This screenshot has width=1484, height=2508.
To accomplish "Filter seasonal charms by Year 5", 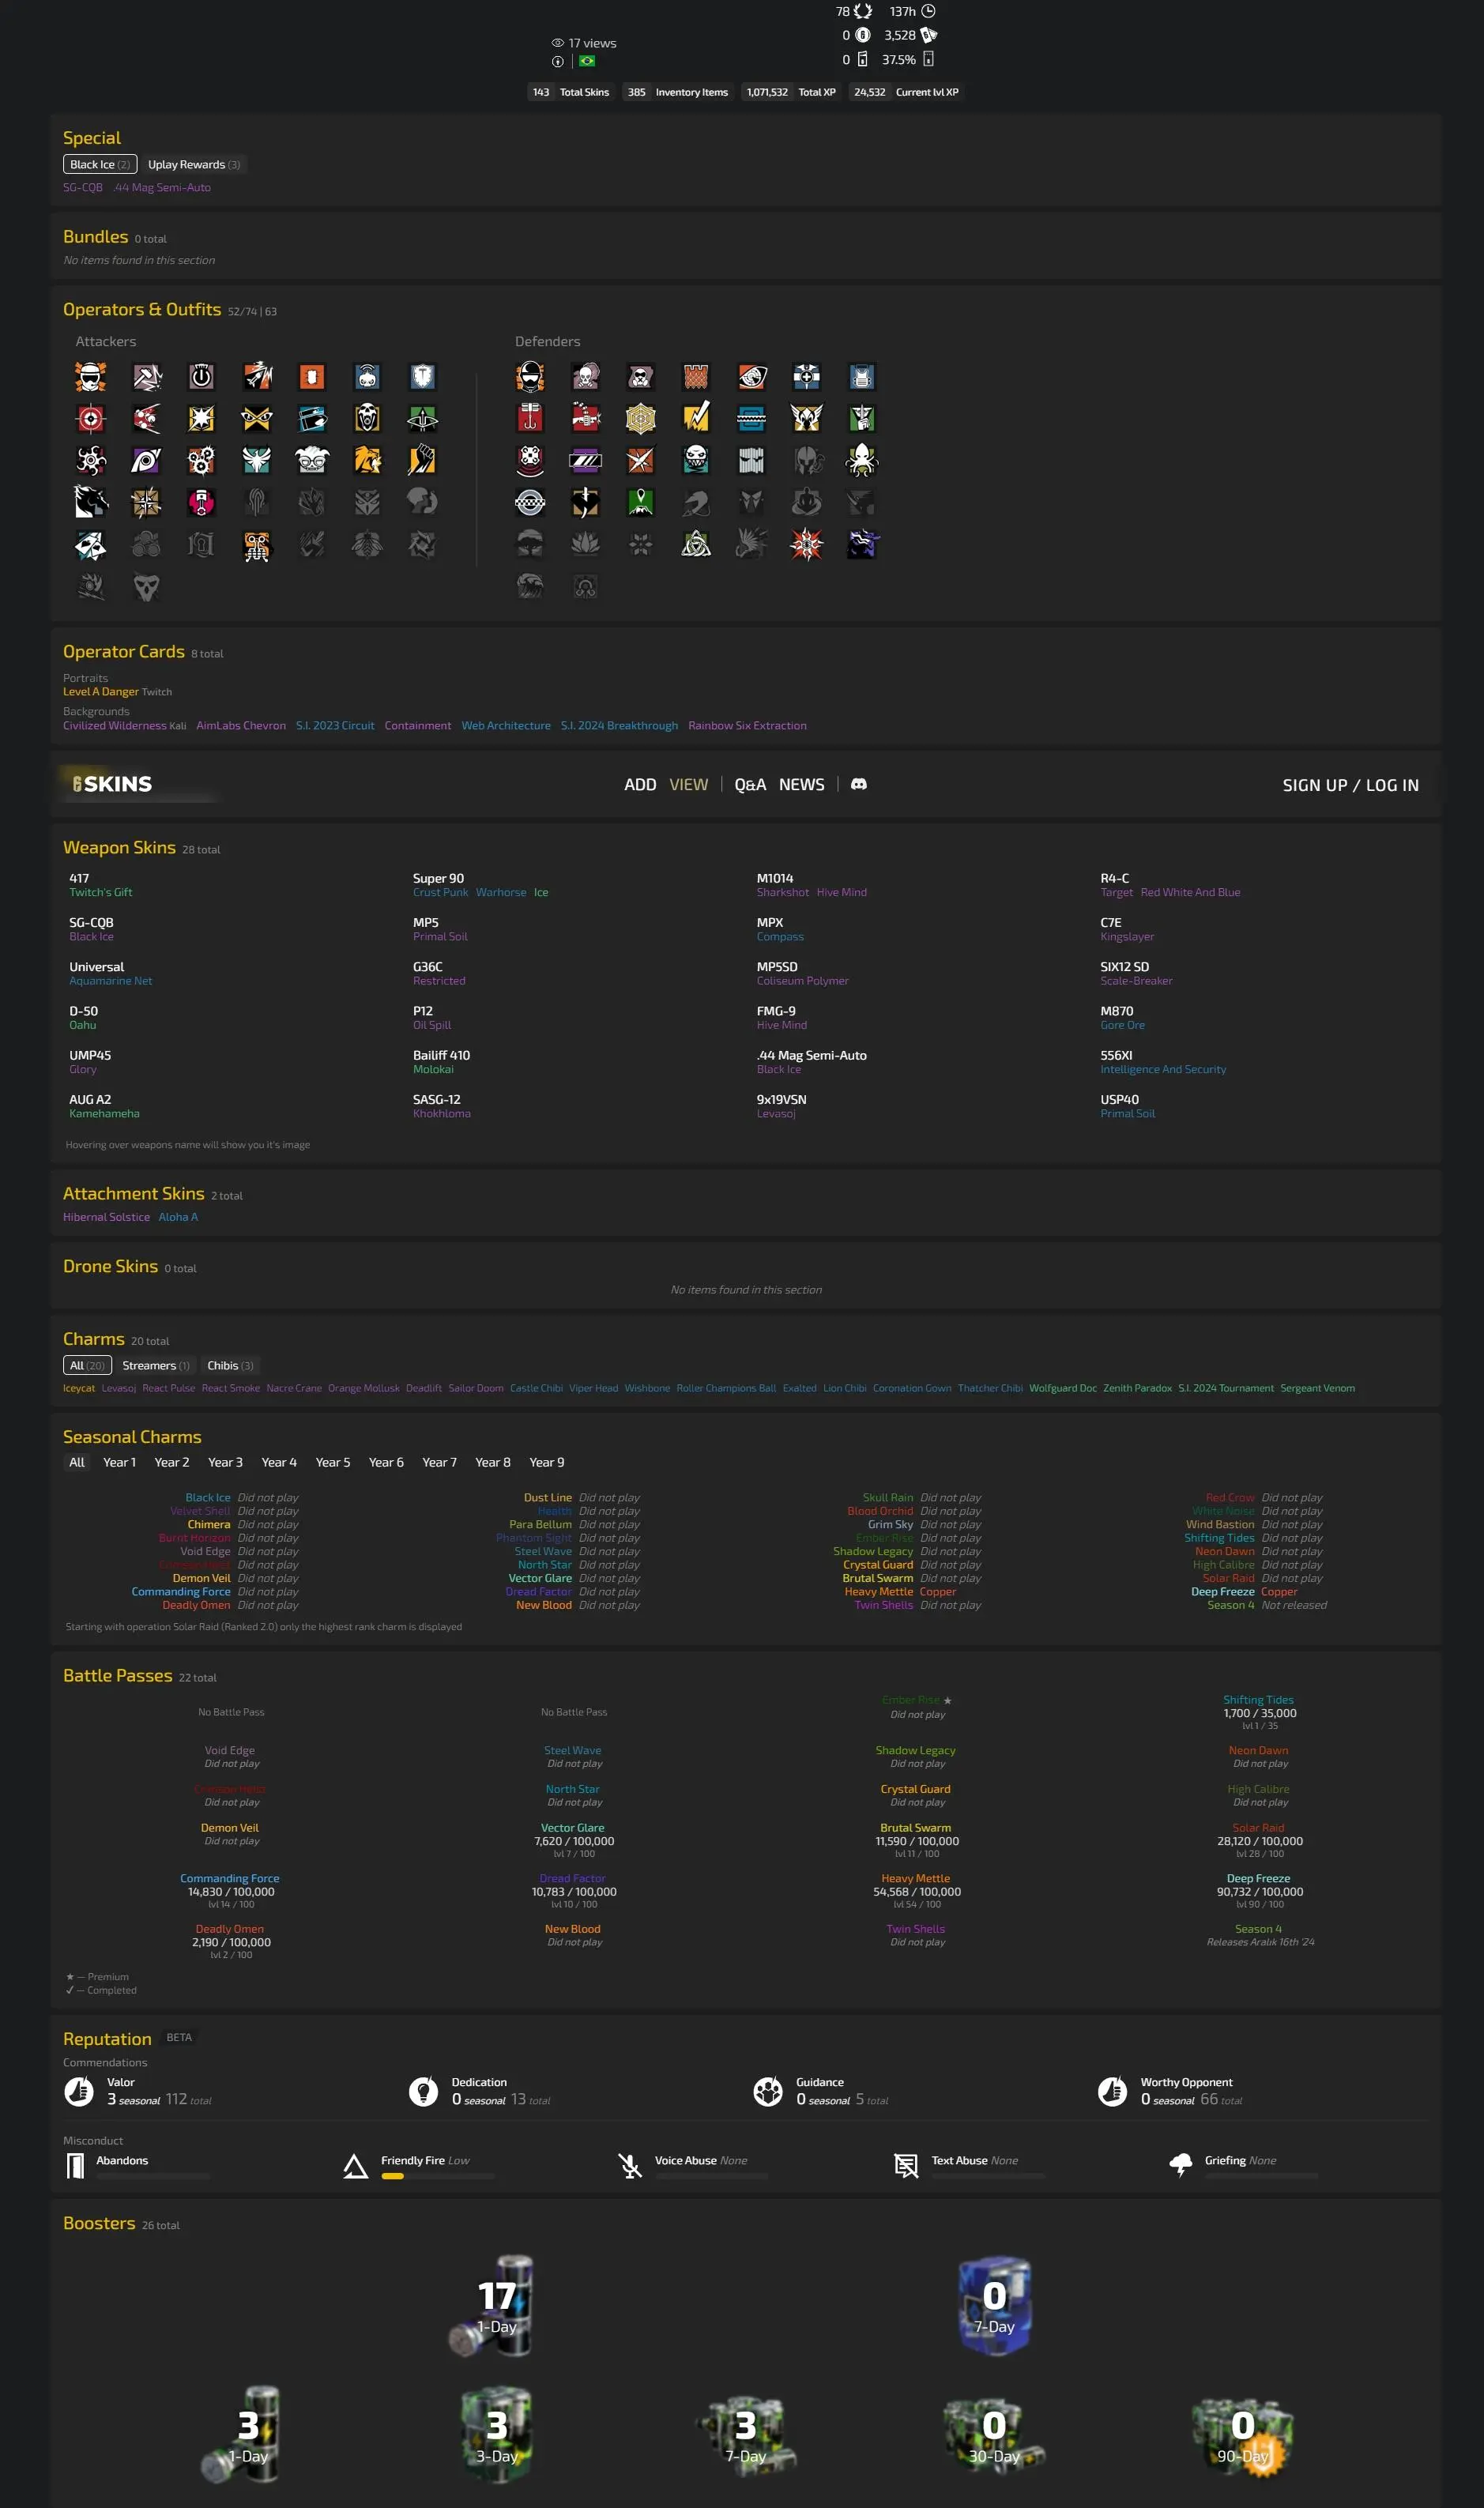I will pos(333,1462).
